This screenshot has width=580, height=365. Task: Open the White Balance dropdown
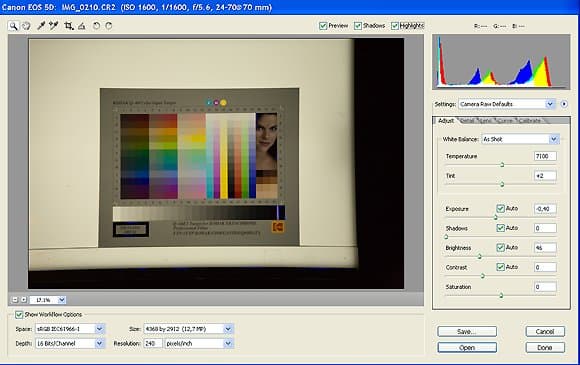coord(520,139)
